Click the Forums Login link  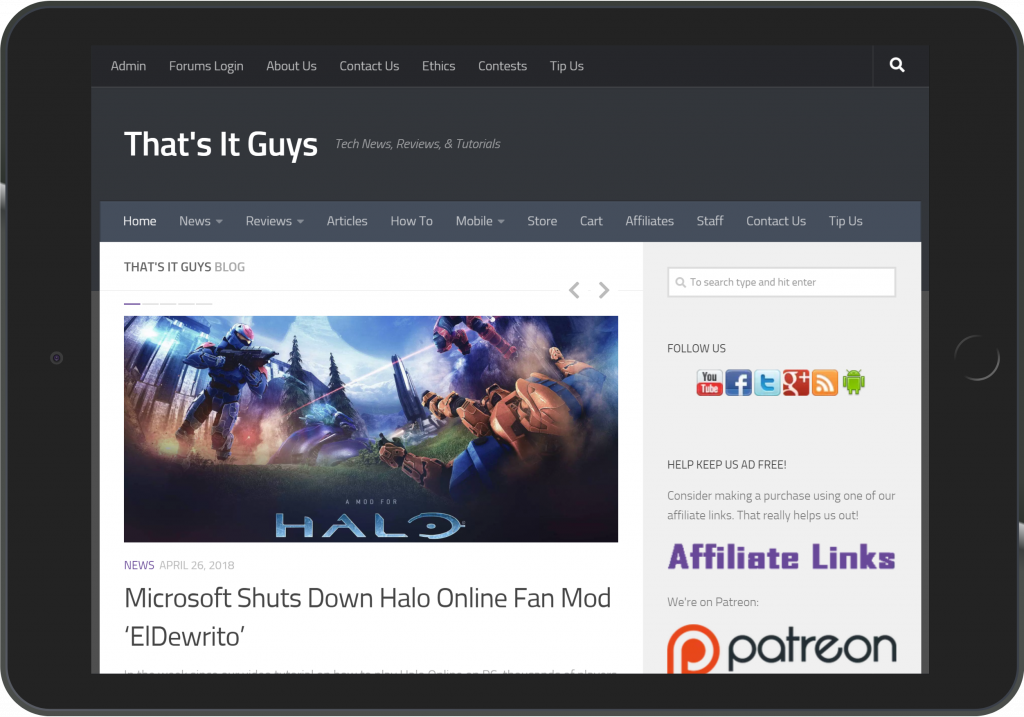[x=206, y=66]
